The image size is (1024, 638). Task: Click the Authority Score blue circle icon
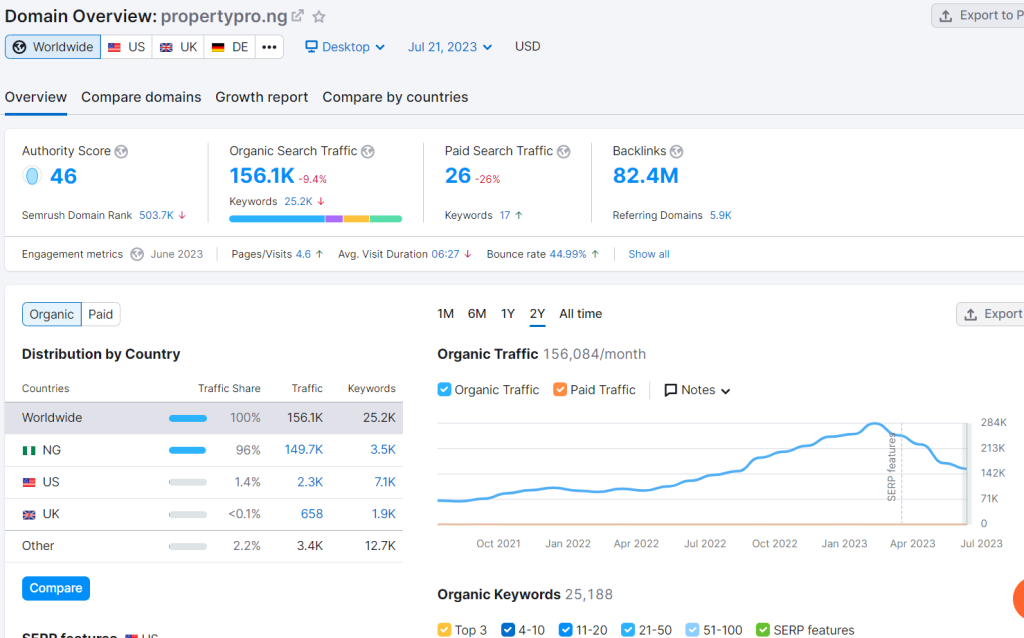point(32,176)
